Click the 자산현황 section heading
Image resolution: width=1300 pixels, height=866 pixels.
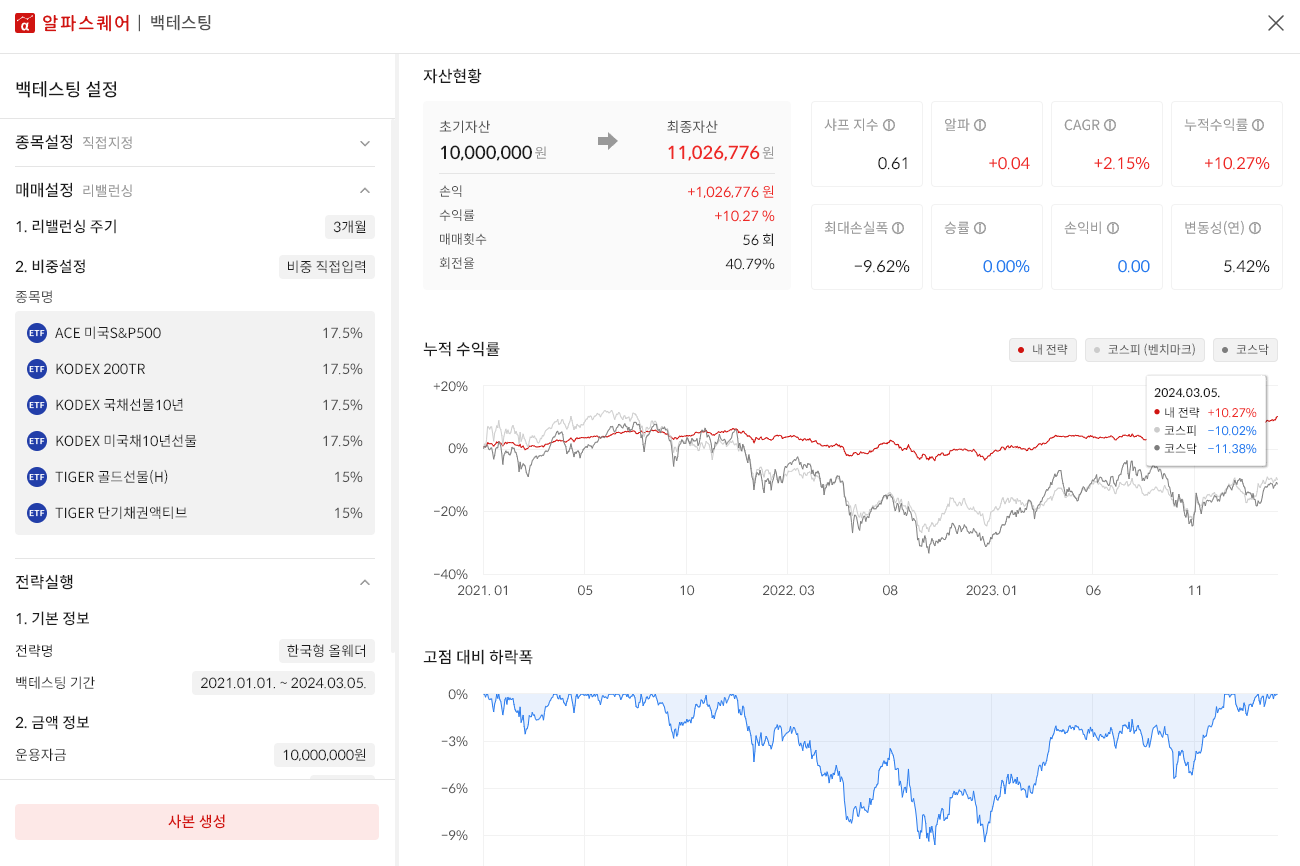click(452, 75)
